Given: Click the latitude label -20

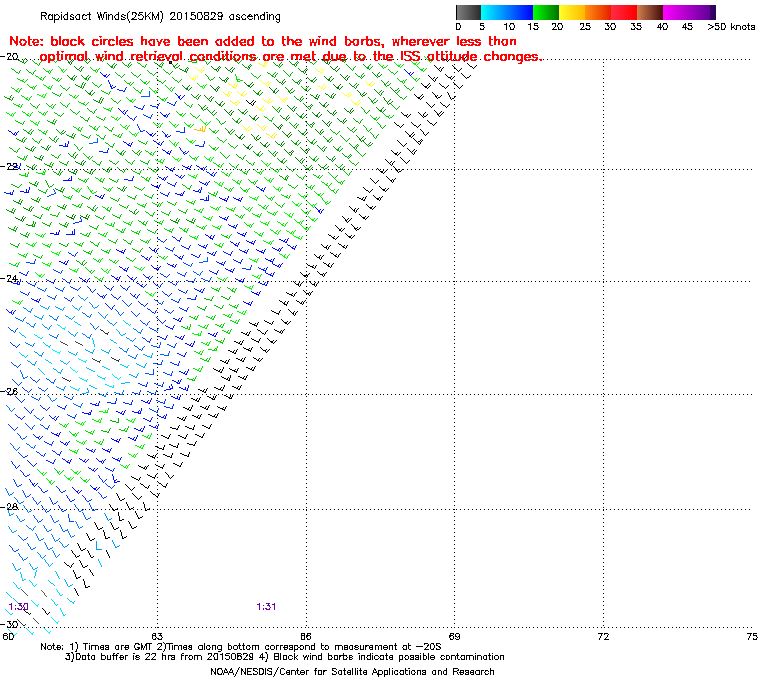Looking at the screenshot, I should (x=9, y=56).
